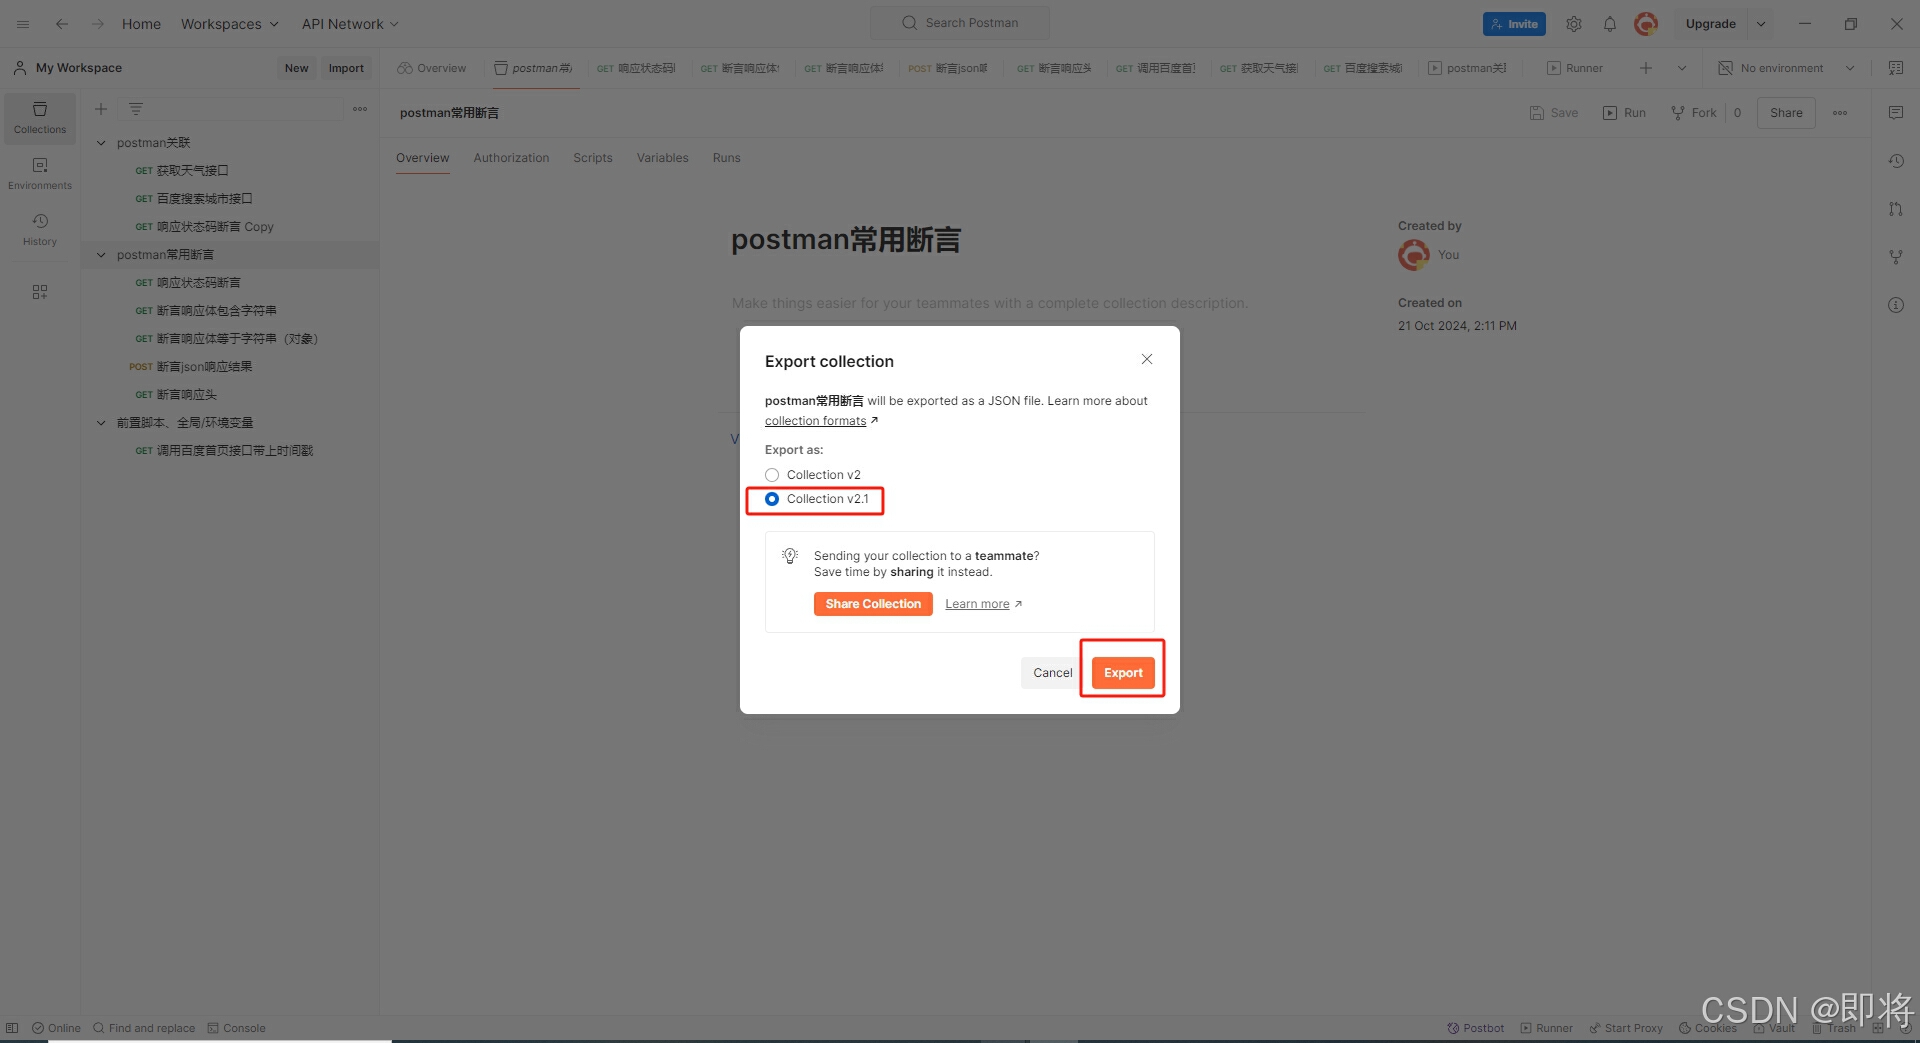Open the API Network dropdown
Viewport: 1920px width, 1043px height.
pos(350,24)
